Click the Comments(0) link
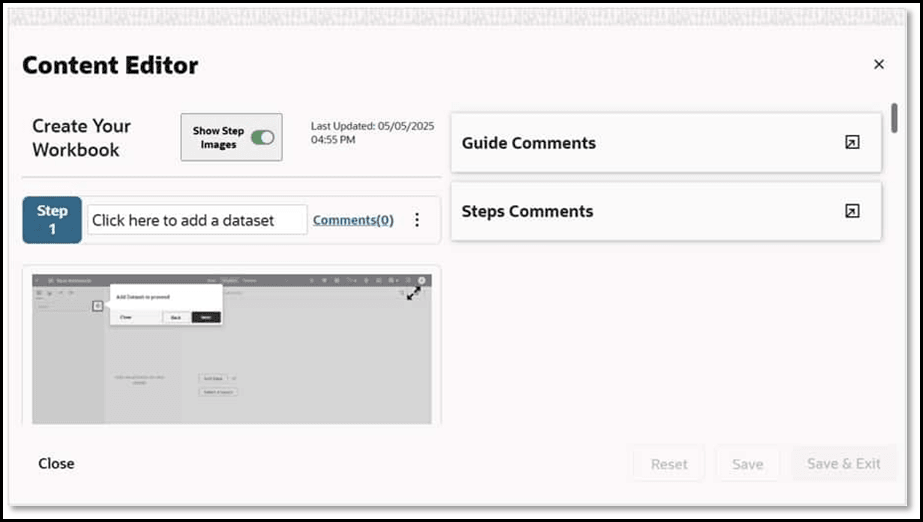 point(353,220)
